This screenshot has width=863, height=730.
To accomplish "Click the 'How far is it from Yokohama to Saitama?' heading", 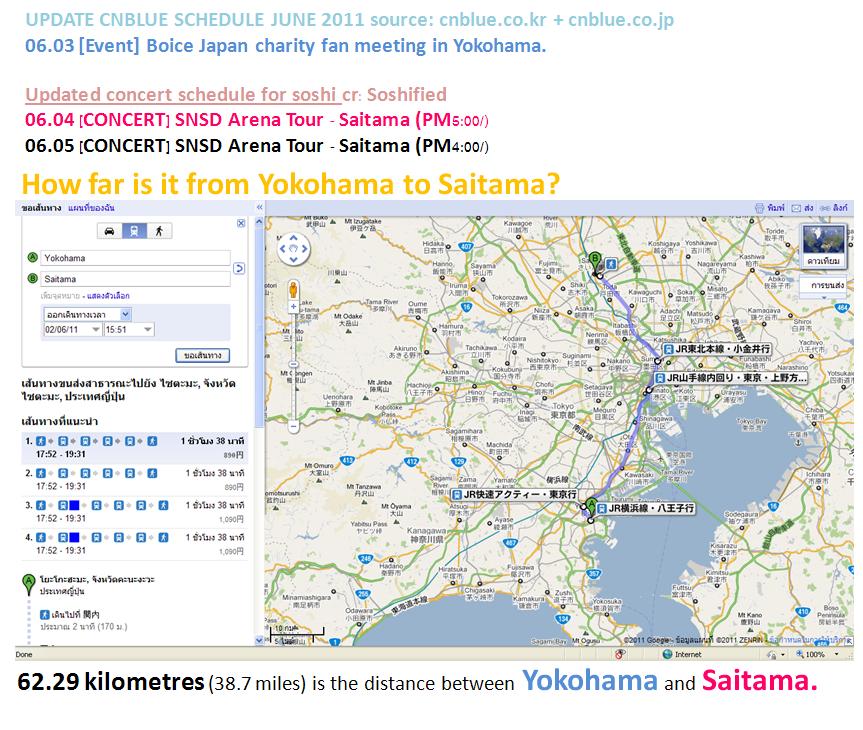I will click(x=291, y=184).
